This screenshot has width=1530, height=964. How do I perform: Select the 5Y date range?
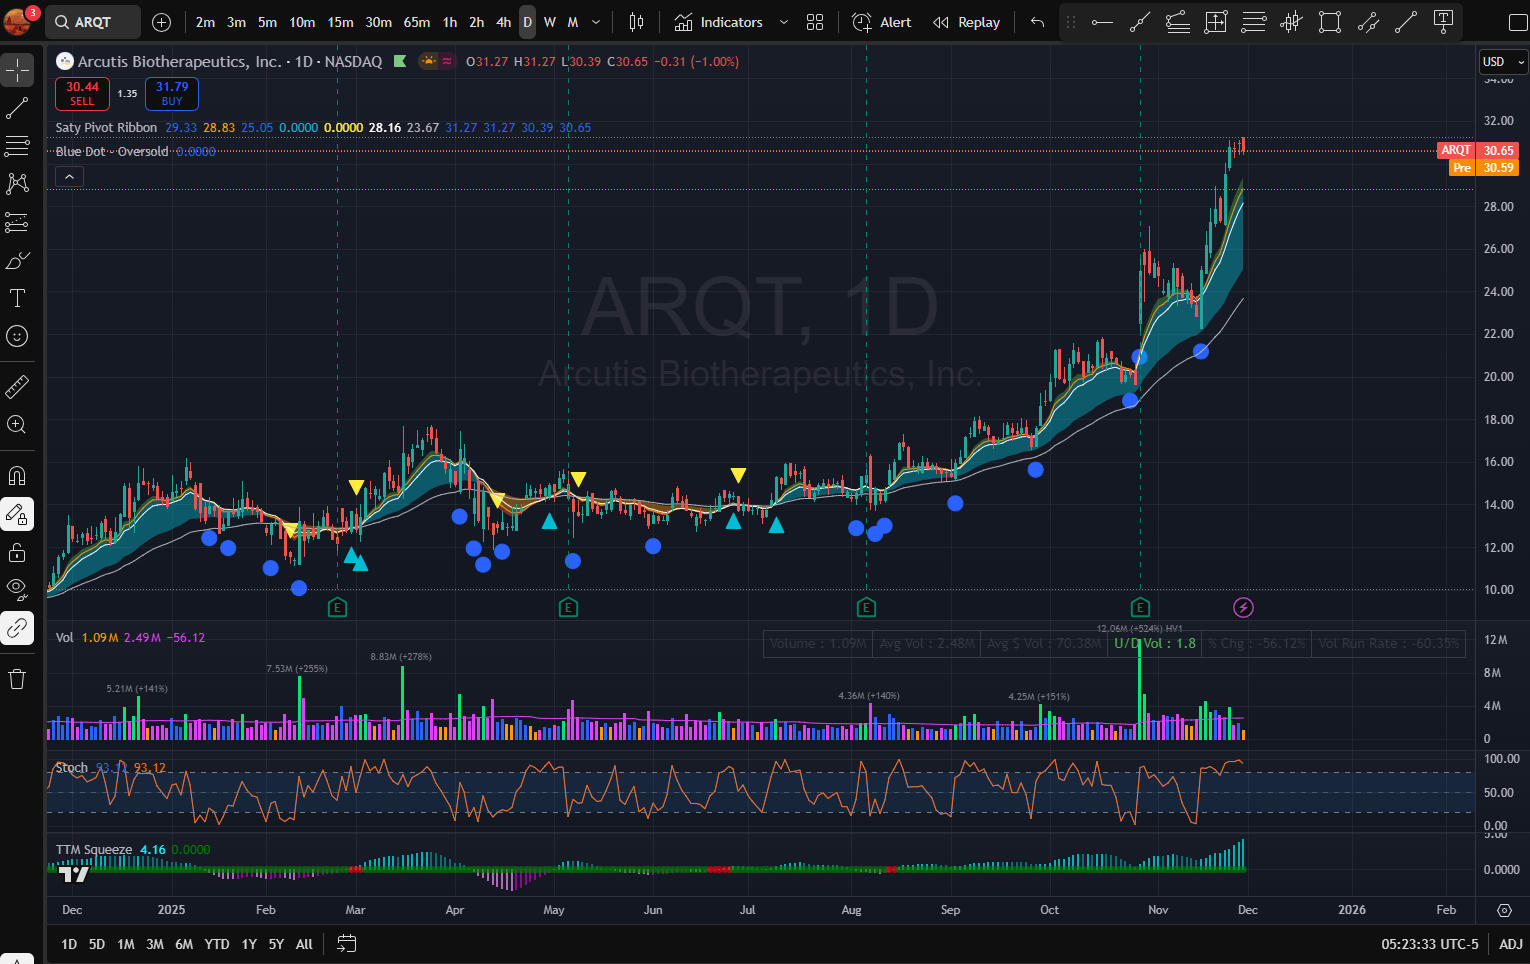pos(276,944)
